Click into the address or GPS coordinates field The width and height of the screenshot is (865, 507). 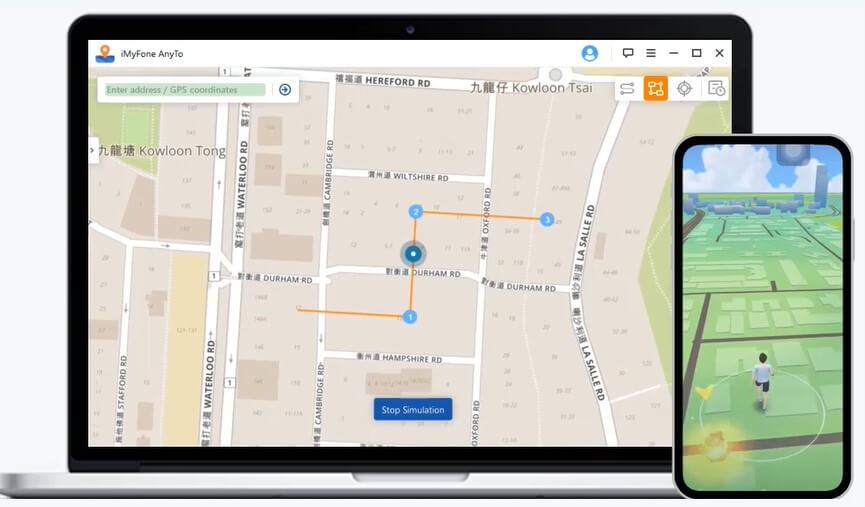[x=185, y=89]
